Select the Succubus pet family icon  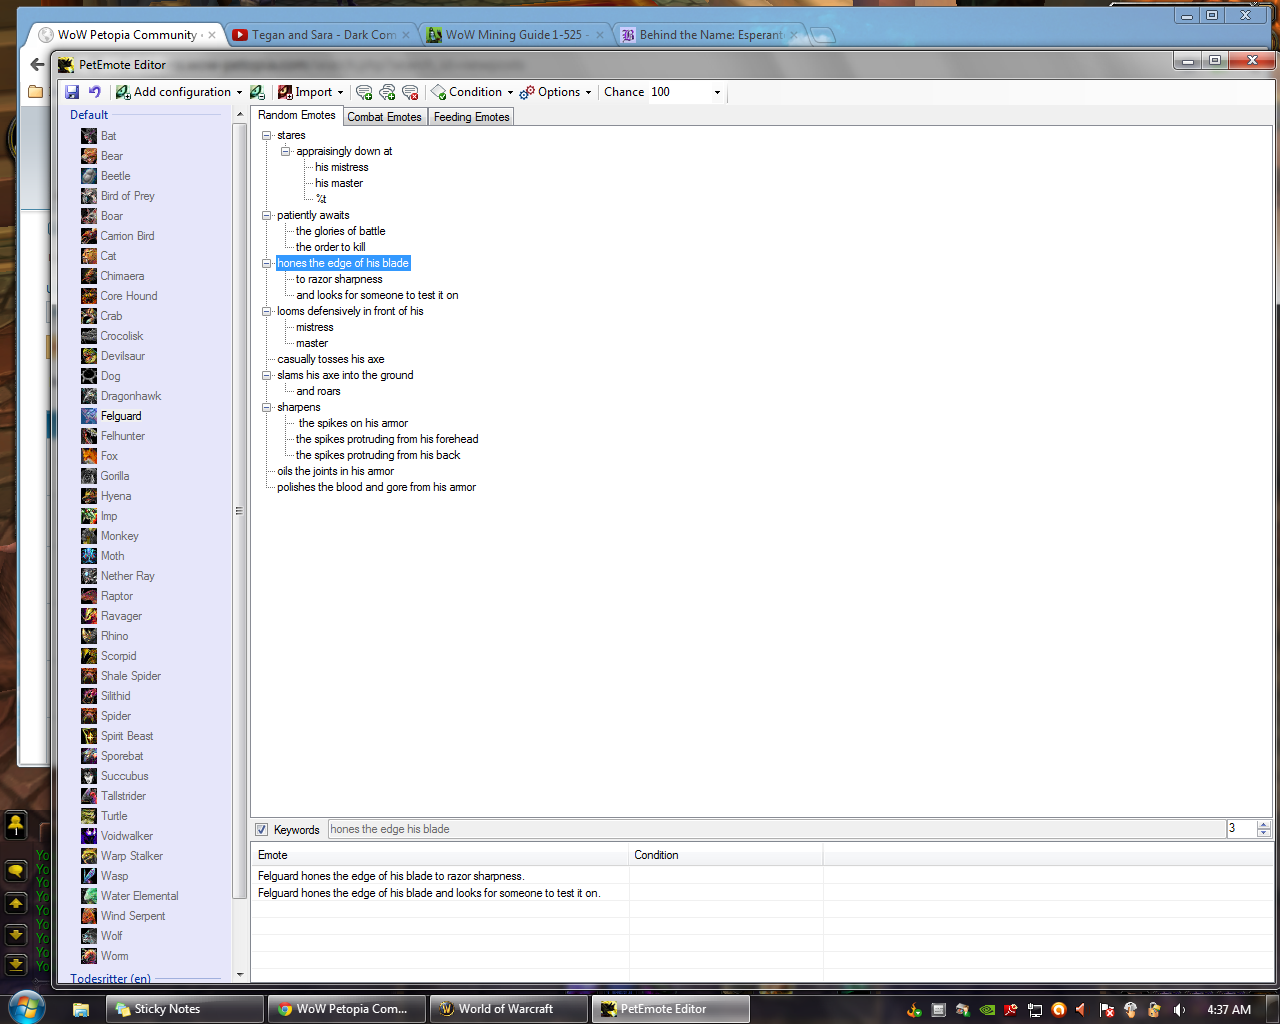point(89,776)
